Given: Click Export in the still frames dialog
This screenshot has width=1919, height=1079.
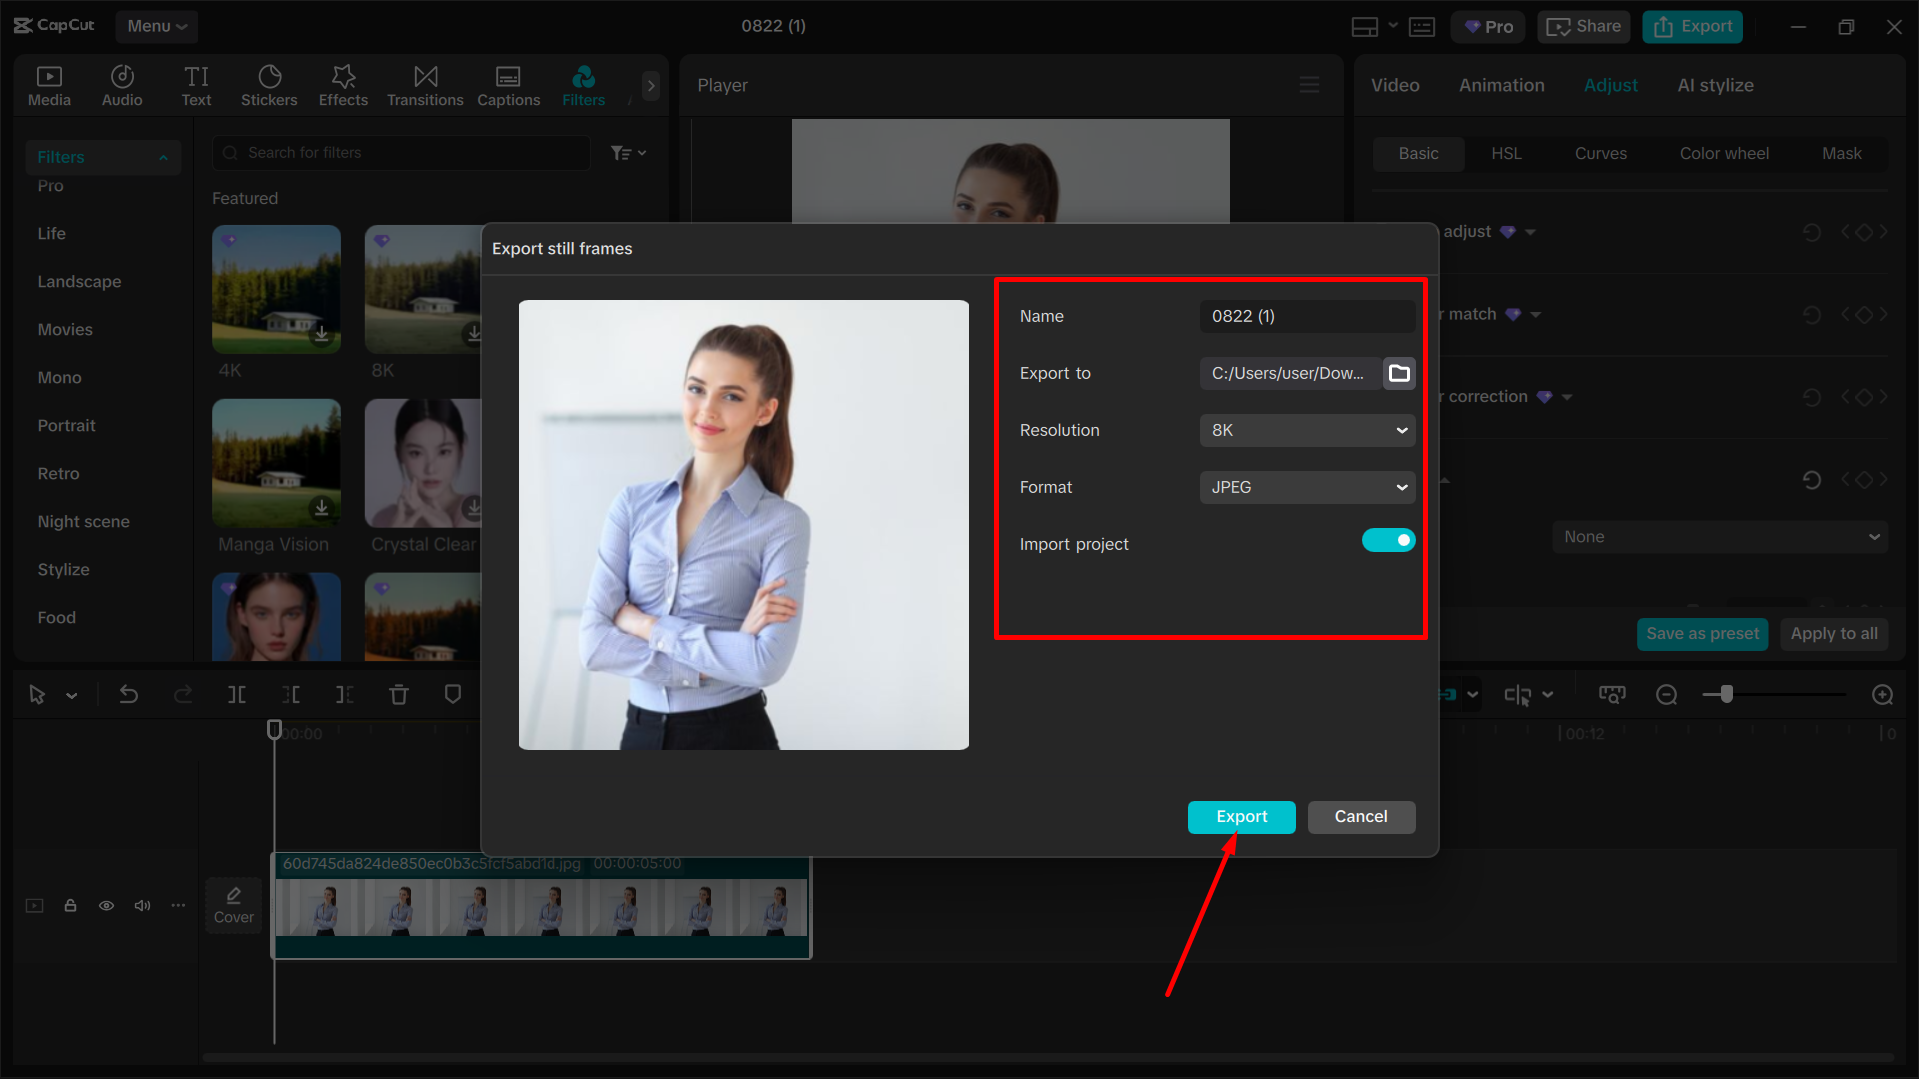Looking at the screenshot, I should (x=1241, y=817).
